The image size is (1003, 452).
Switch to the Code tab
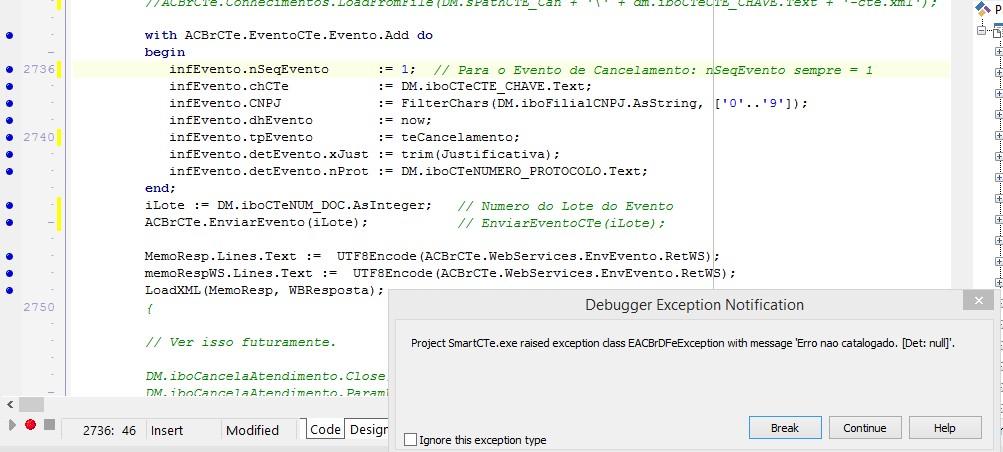coord(325,430)
